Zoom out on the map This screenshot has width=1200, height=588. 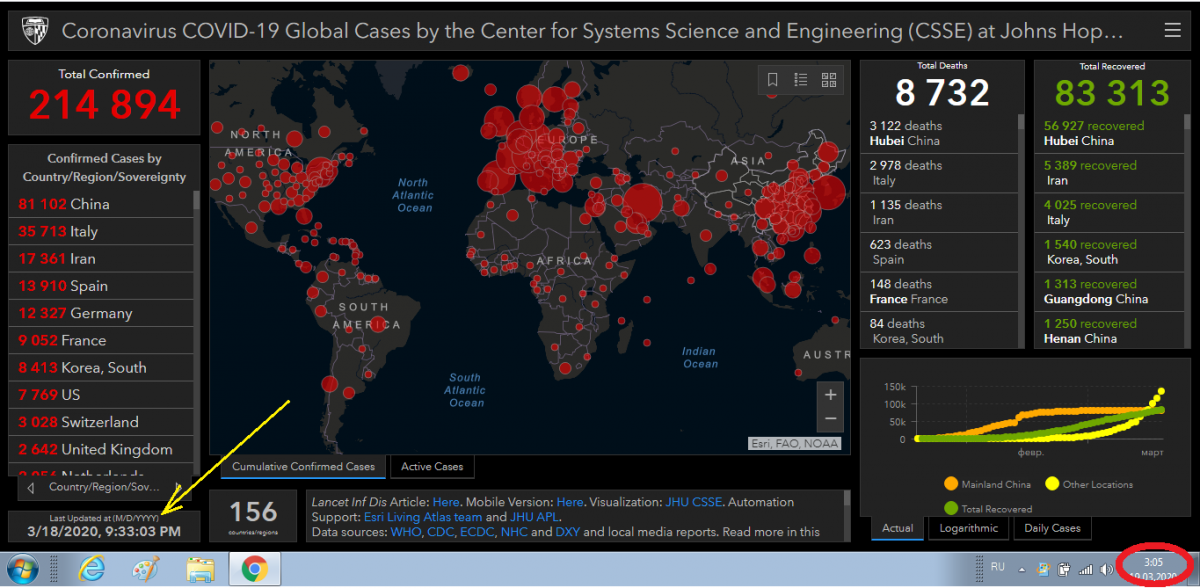click(x=830, y=420)
